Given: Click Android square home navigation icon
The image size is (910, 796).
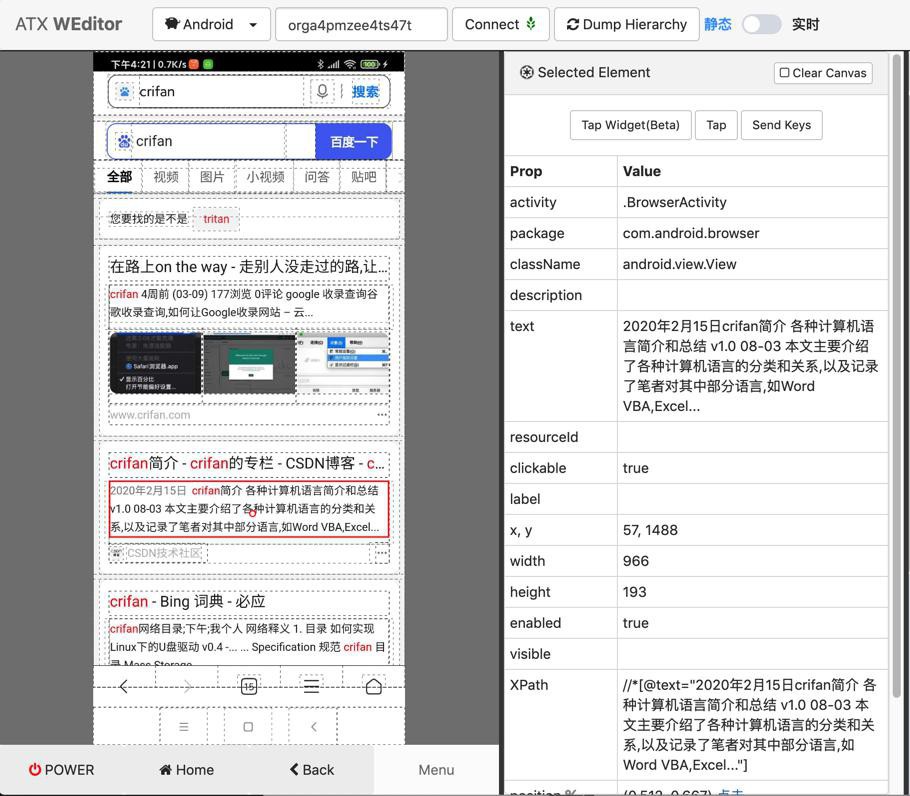Looking at the screenshot, I should (248, 726).
